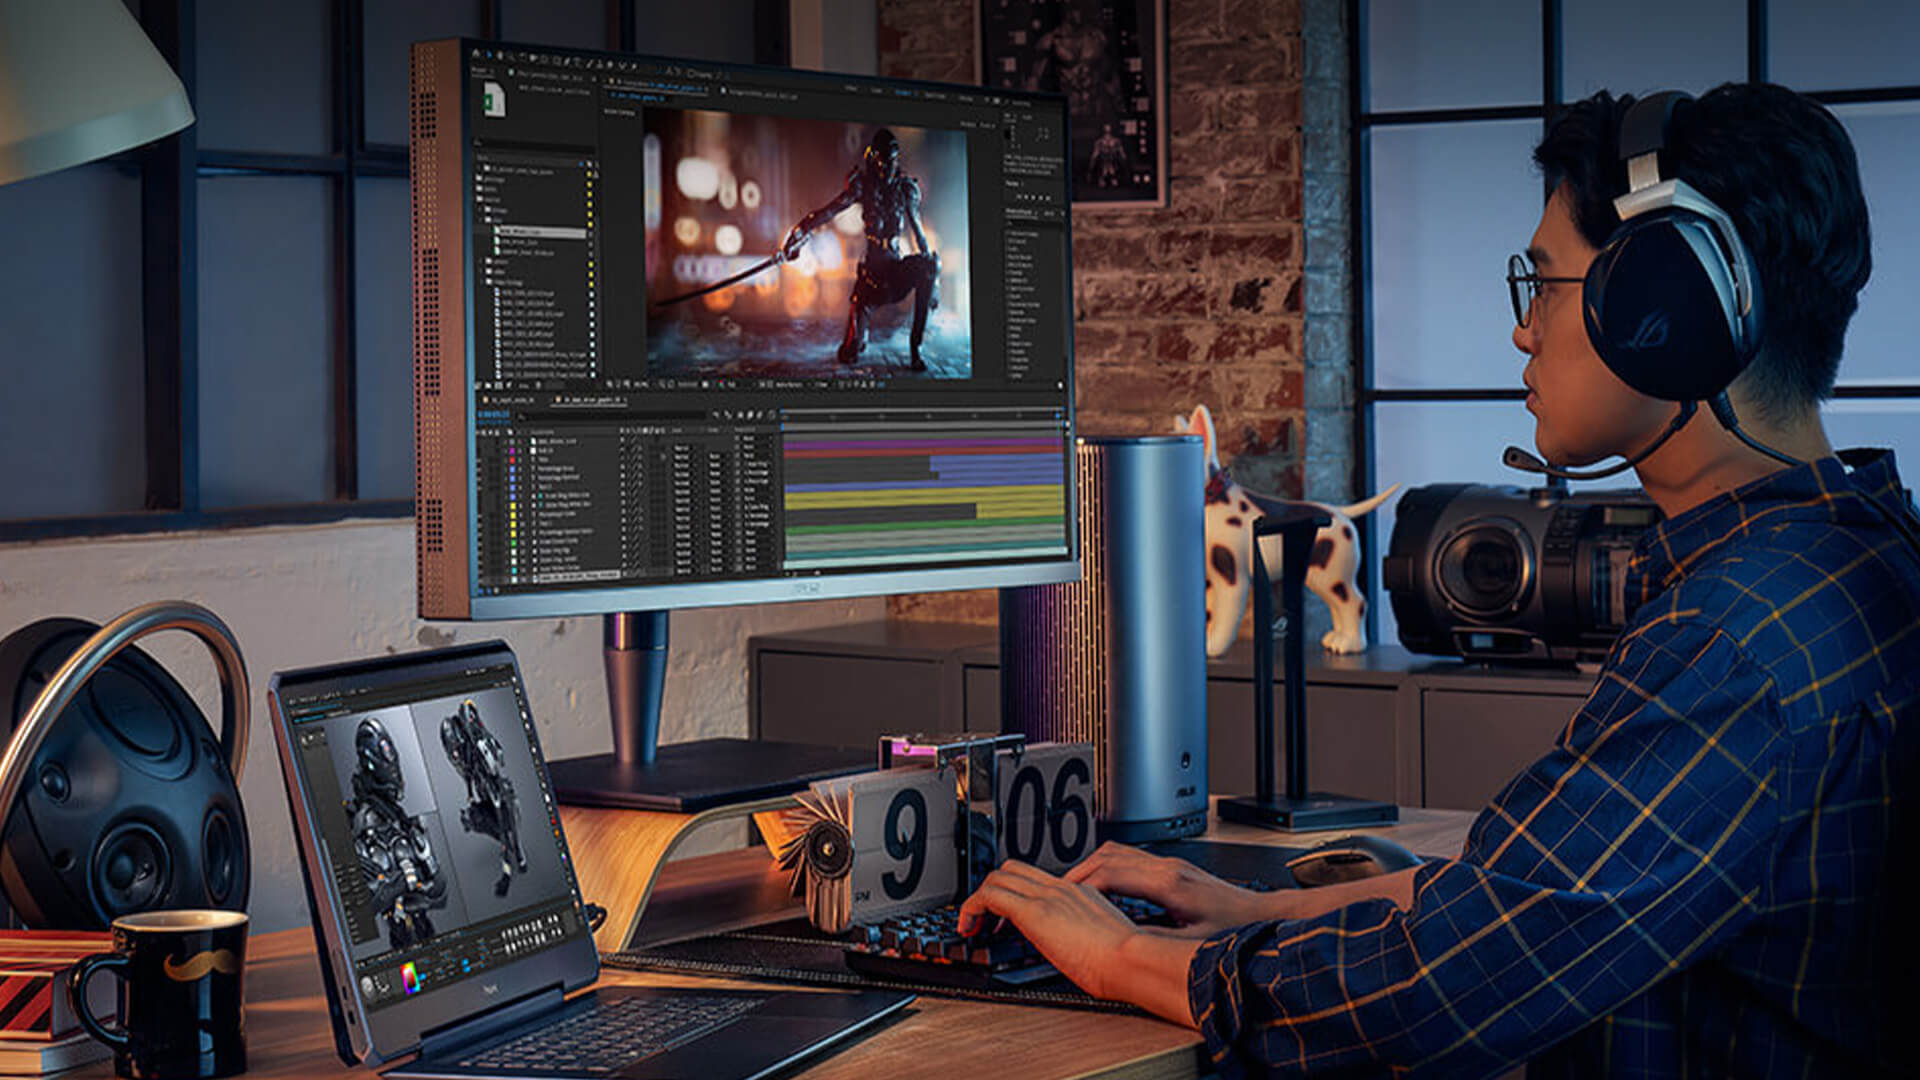1920x1080 pixels.
Task: Click the new folder icon below Project list
Action: (x=488, y=385)
